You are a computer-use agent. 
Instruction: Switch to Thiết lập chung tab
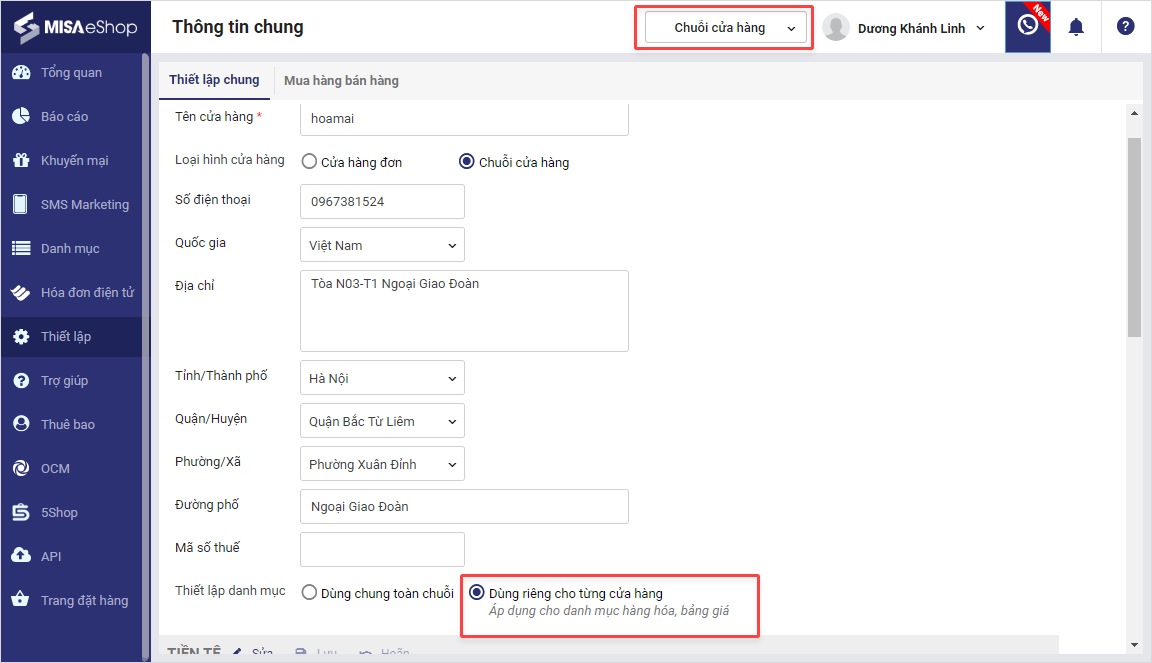pyautogui.click(x=214, y=80)
